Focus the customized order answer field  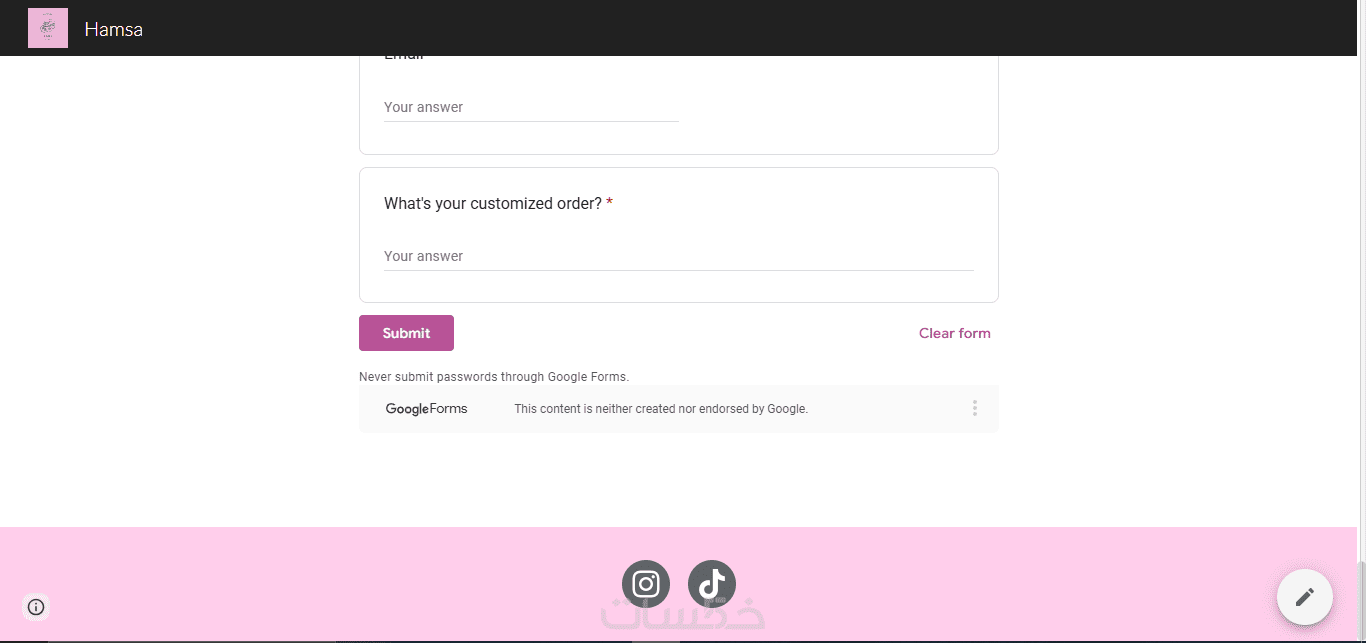click(678, 256)
